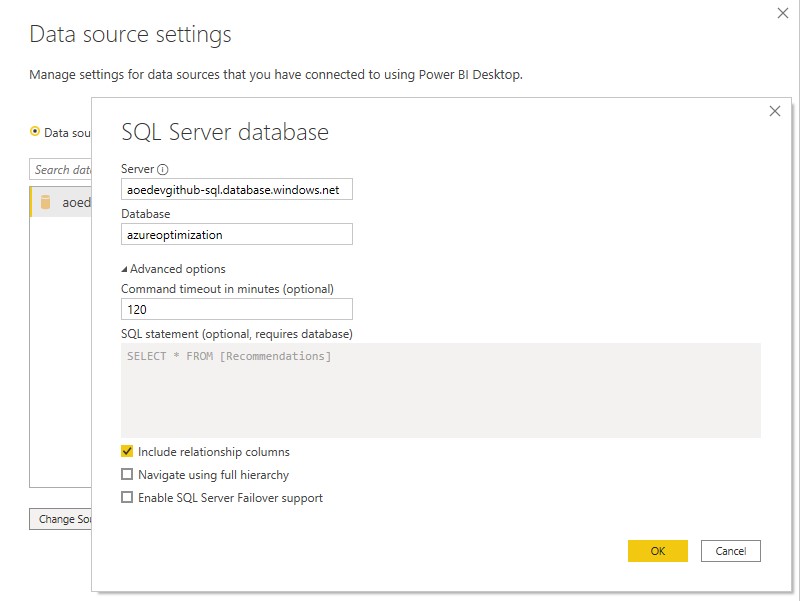This screenshot has width=800, height=601.
Task: Click the Server info icon
Action: pos(162,169)
